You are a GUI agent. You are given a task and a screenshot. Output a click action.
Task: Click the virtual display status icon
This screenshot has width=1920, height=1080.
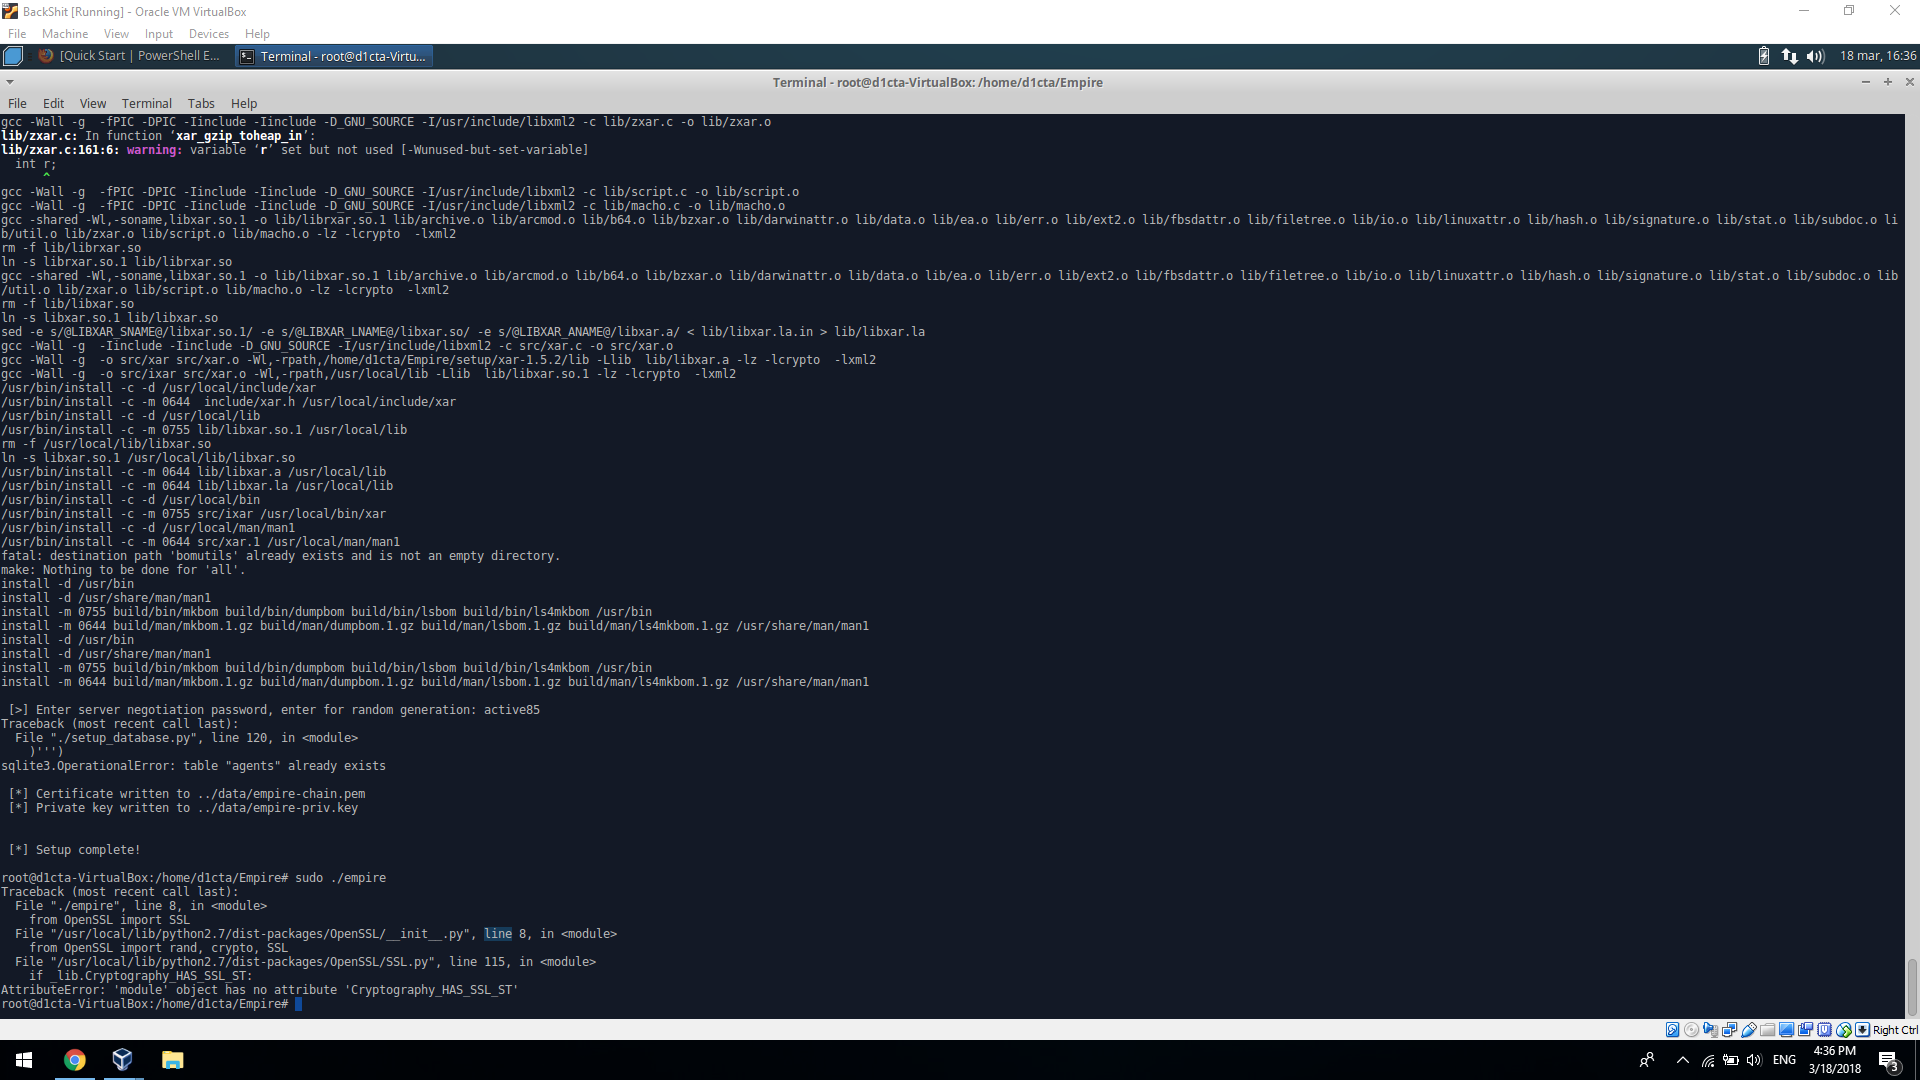point(1786,1029)
